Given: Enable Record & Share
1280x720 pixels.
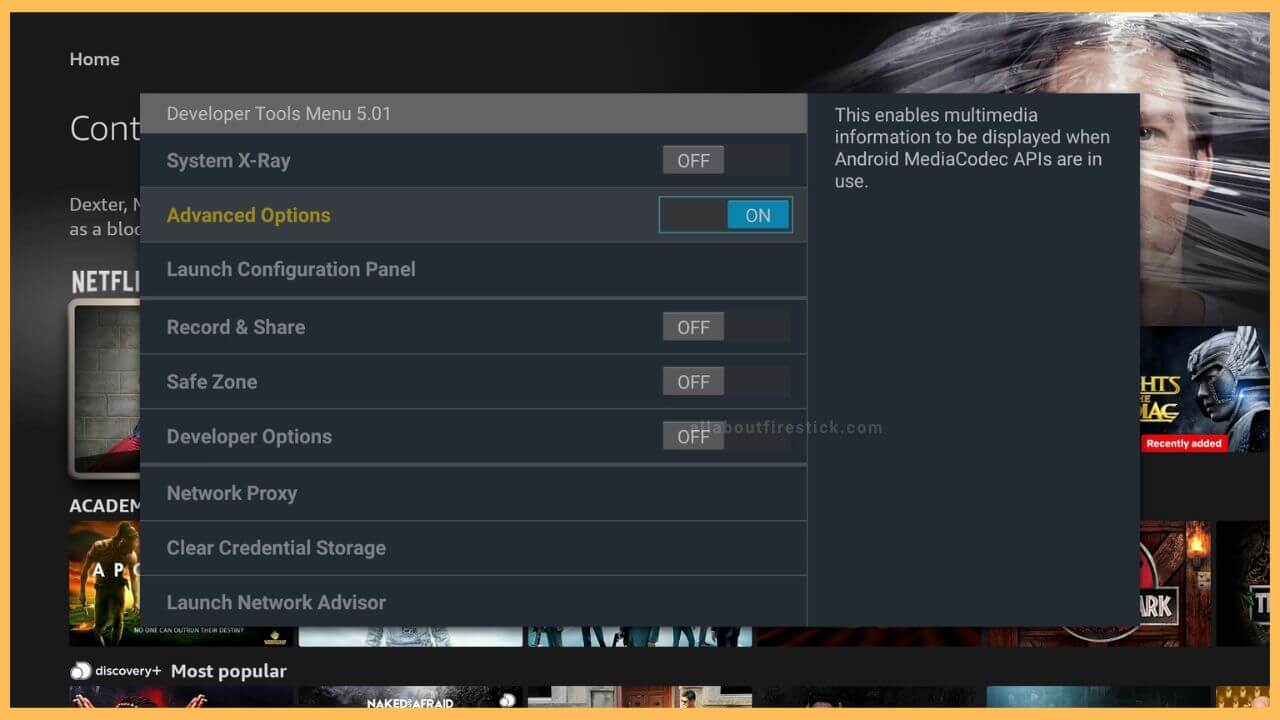Looking at the screenshot, I should (x=693, y=326).
